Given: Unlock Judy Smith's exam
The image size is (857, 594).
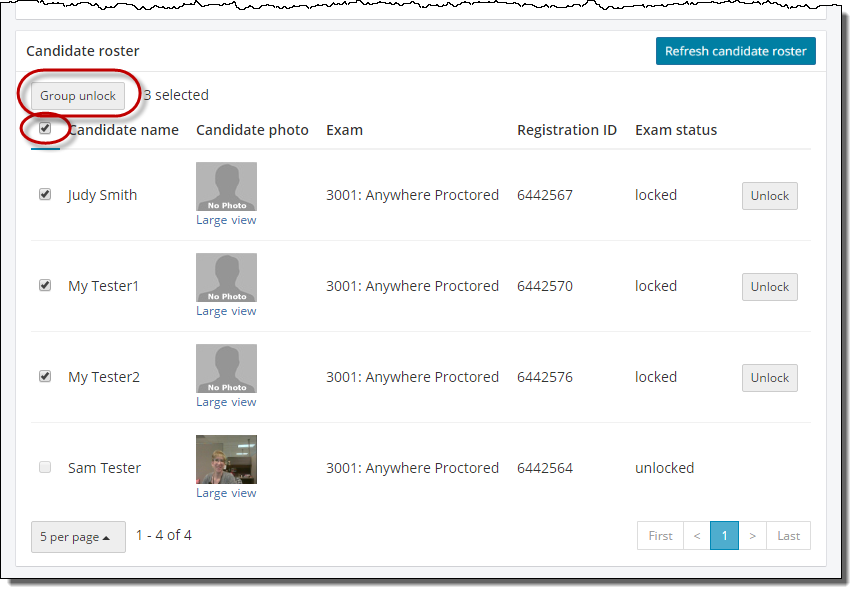Looking at the screenshot, I should click(769, 196).
